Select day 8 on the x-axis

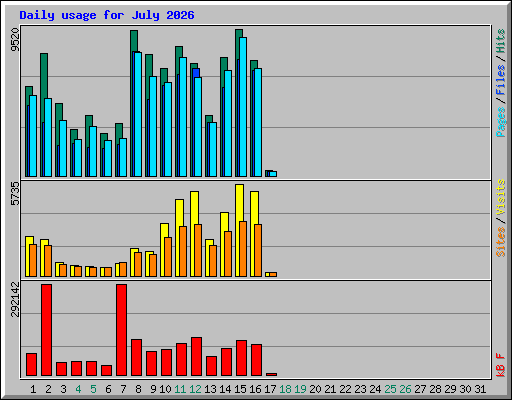coord(138,389)
